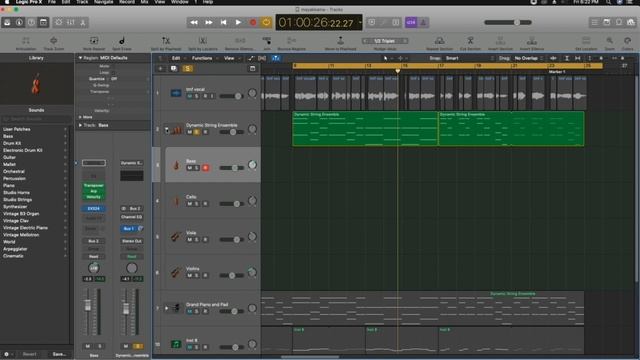Toggle the metronome click button
The width and height of the screenshot is (640, 360).
[x=423, y=22]
